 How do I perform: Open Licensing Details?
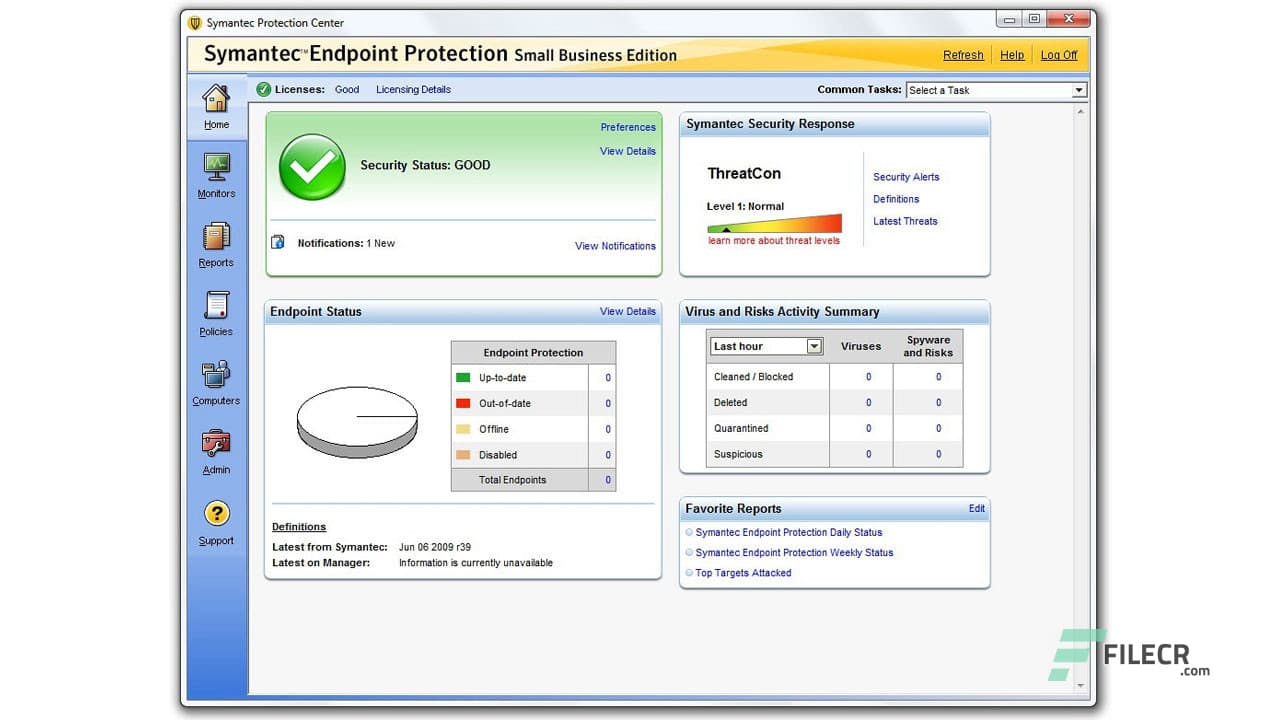tap(413, 89)
